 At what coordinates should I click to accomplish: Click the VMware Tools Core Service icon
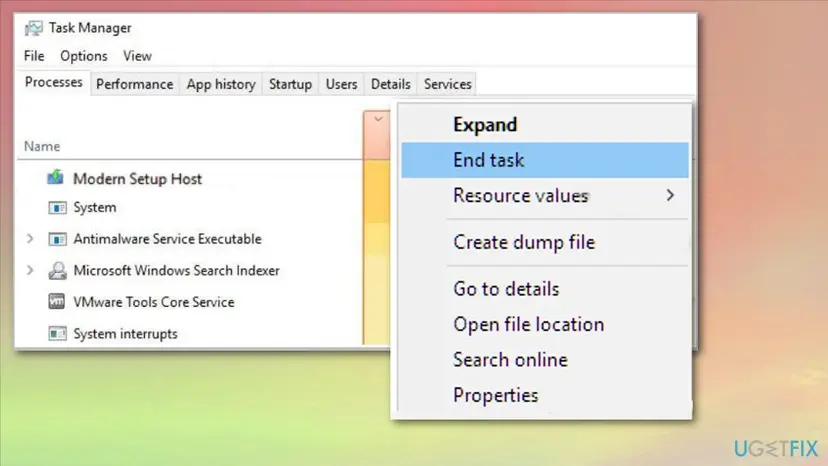pos(57,302)
